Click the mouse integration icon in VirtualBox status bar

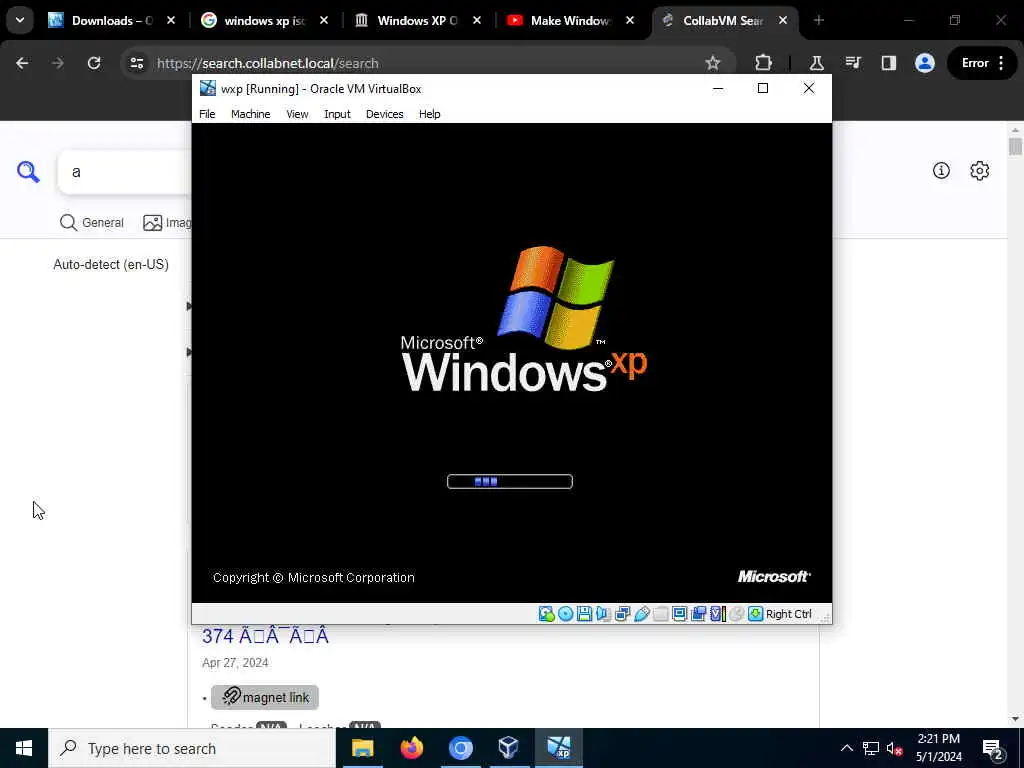coord(737,614)
